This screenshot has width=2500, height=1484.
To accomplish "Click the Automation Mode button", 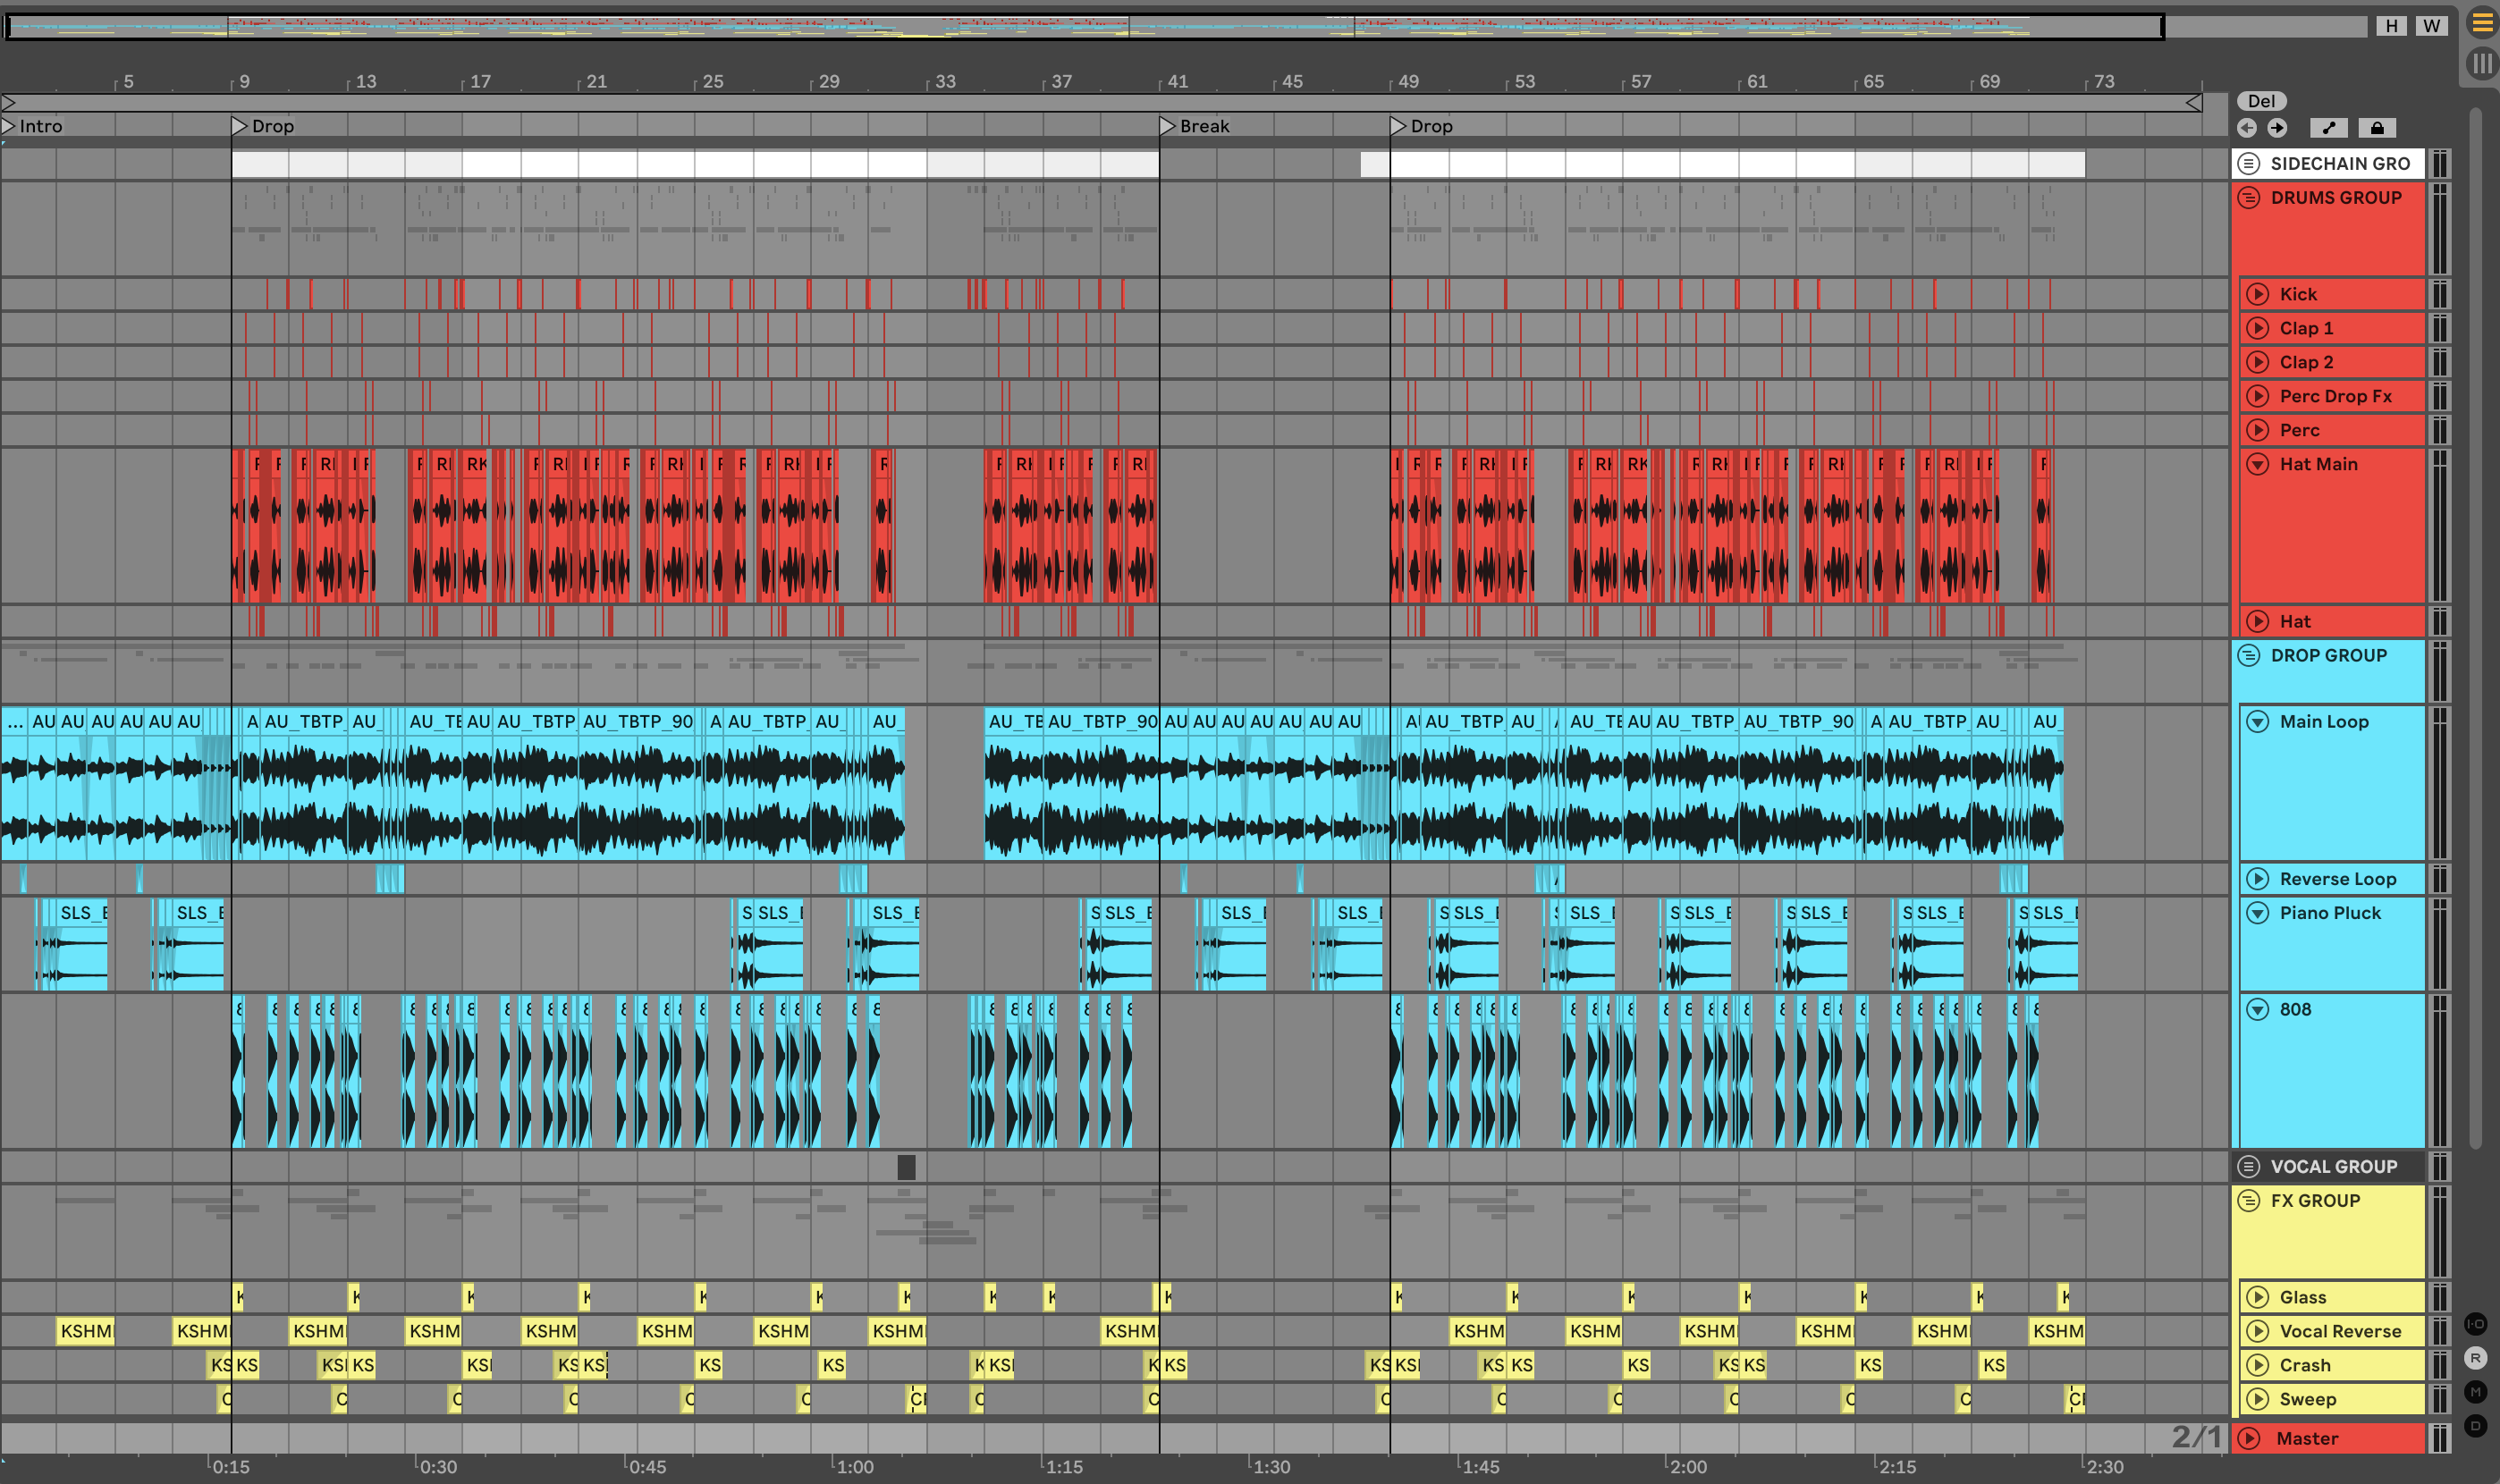I will 2328,128.
